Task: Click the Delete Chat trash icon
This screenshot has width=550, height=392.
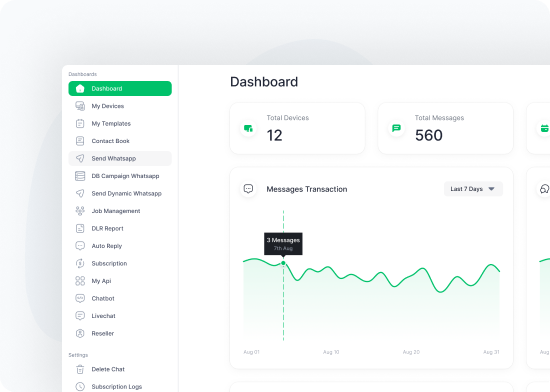Action: [80, 369]
